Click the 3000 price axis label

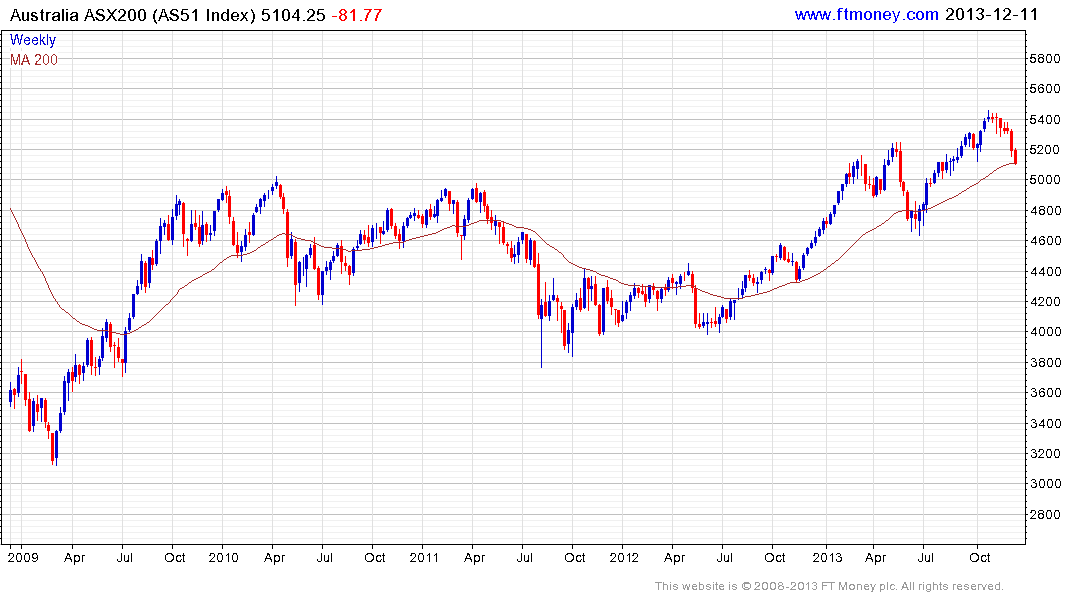pyautogui.click(x=1044, y=484)
